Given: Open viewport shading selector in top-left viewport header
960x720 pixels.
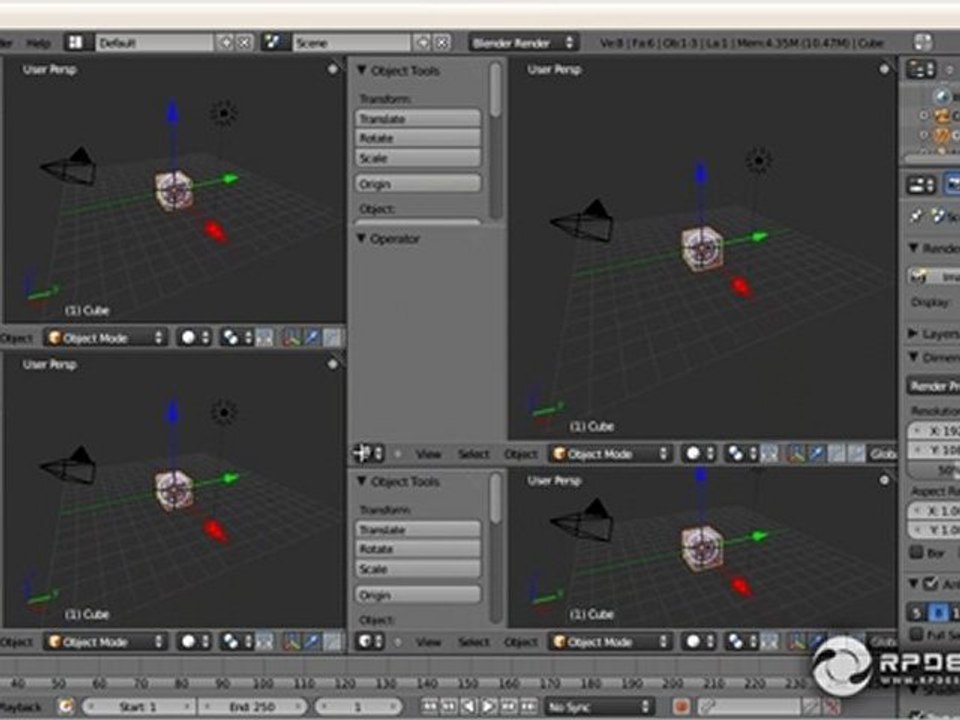Looking at the screenshot, I should pyautogui.click(x=194, y=337).
